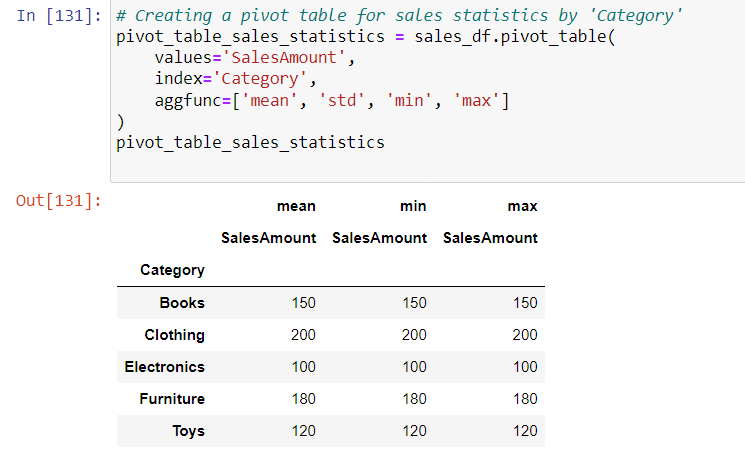Select the Furniture row label
The width and height of the screenshot is (745, 451).
(x=172, y=399)
